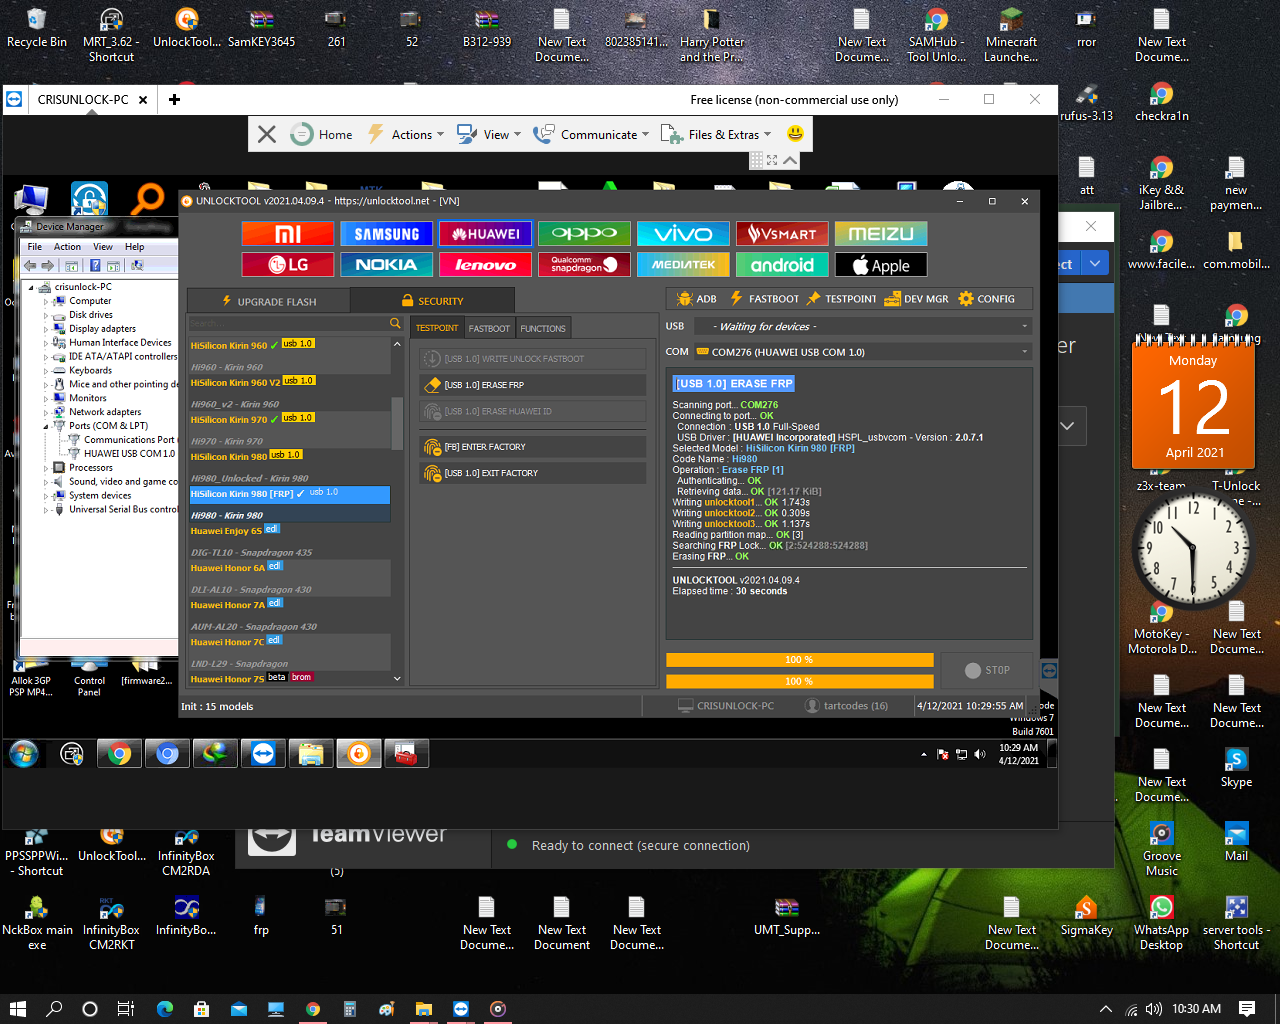1280x1024 pixels.
Task: Click upper 100% progress bar
Action: [x=799, y=660]
